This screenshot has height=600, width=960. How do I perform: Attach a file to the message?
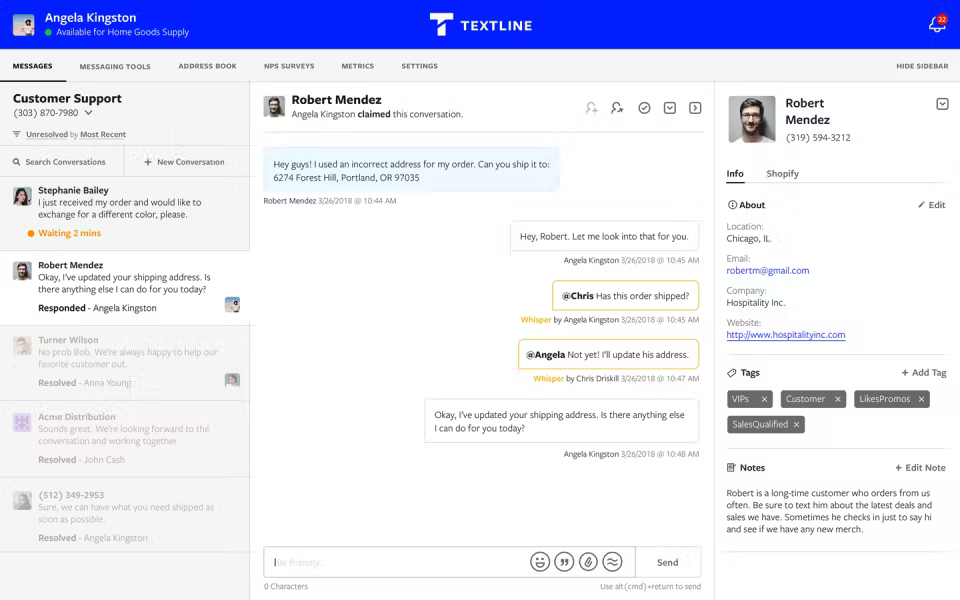click(x=588, y=562)
